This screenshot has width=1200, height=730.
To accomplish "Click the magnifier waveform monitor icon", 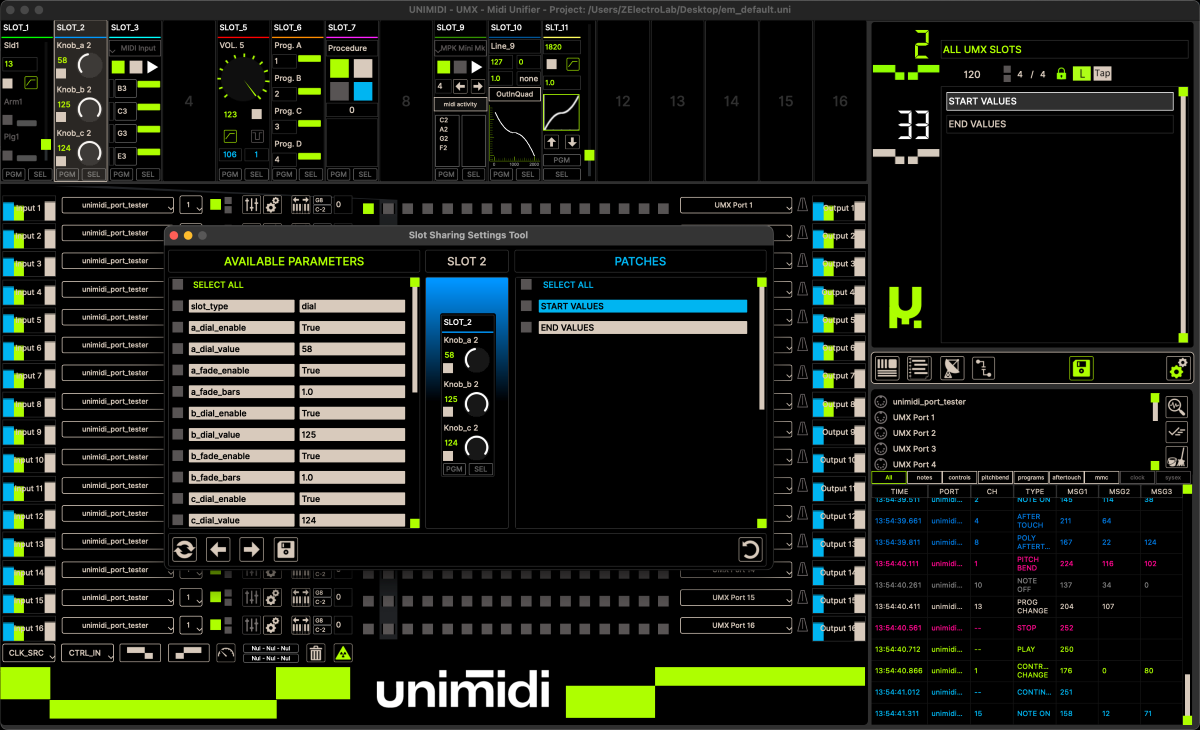I will pyautogui.click(x=1177, y=406).
